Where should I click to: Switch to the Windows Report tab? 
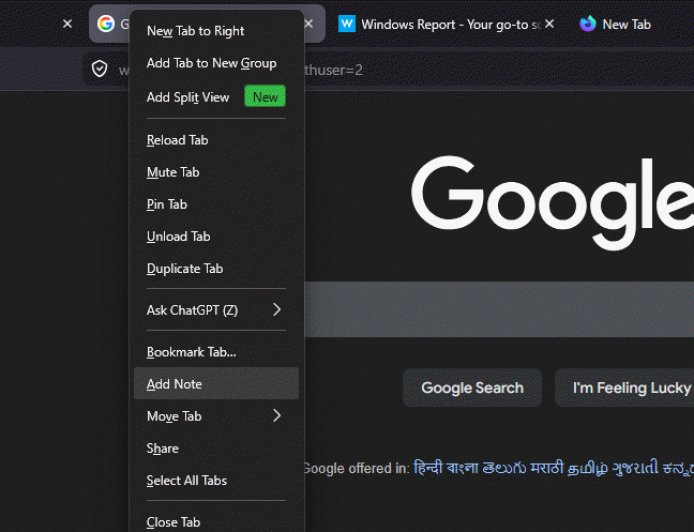(446, 24)
